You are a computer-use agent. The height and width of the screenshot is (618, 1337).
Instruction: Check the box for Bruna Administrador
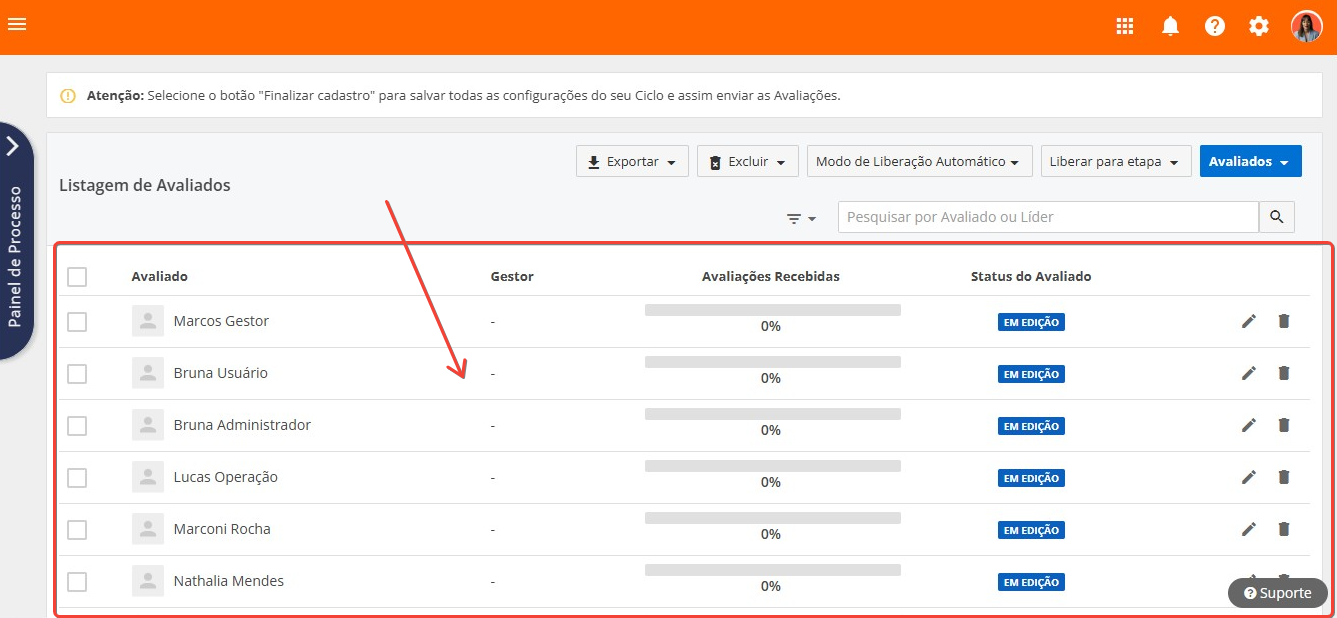point(77,426)
